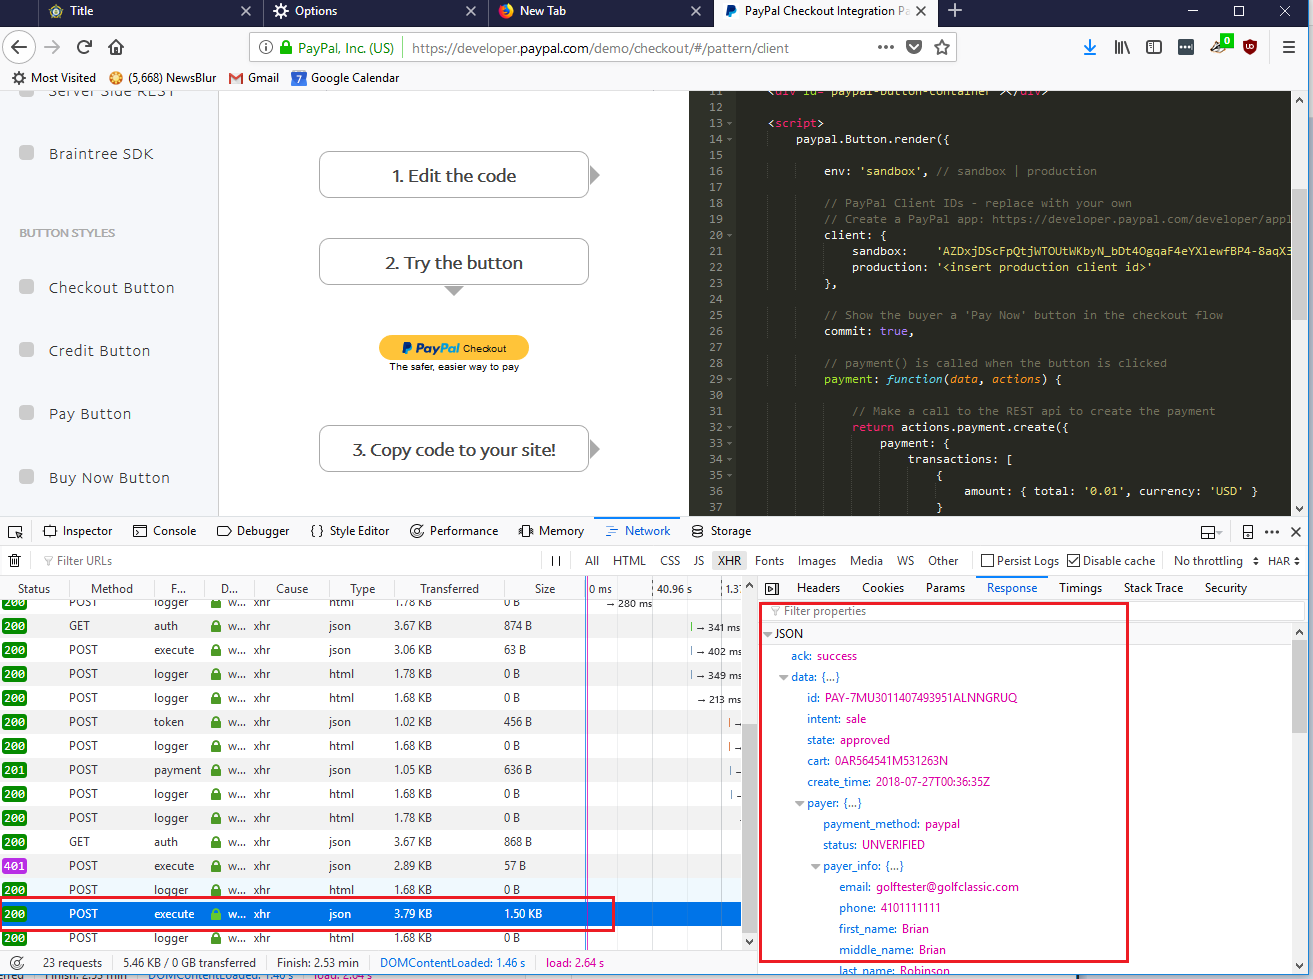
Task: Select the Credit Button style checkbox
Action: point(27,350)
